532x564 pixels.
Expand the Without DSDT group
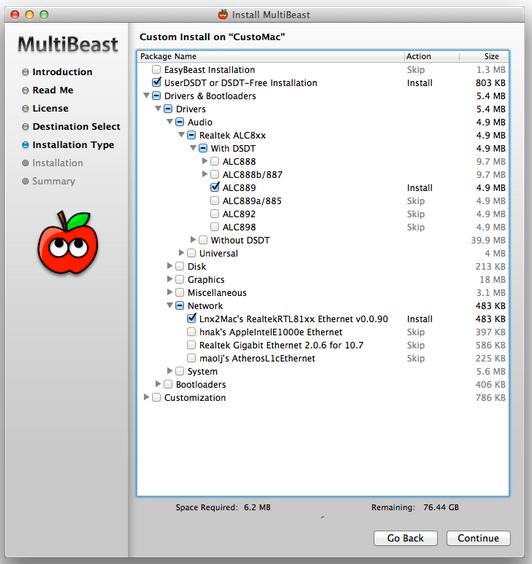tap(193, 239)
